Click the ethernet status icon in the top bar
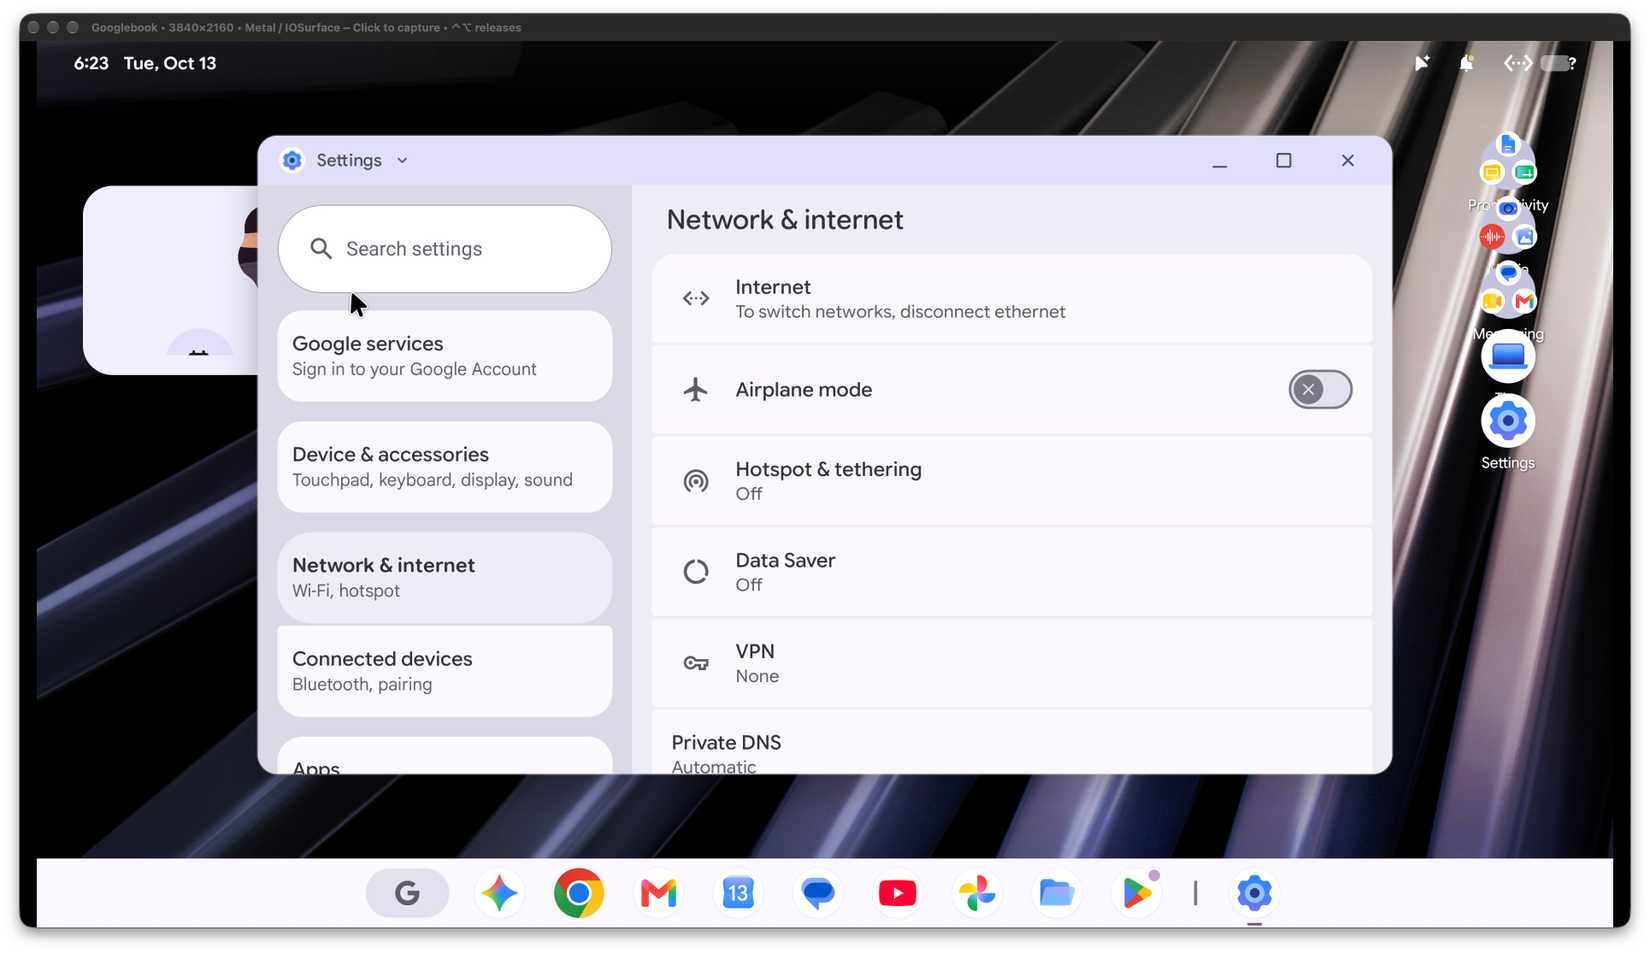This screenshot has width=1650, height=953. coord(1518,64)
